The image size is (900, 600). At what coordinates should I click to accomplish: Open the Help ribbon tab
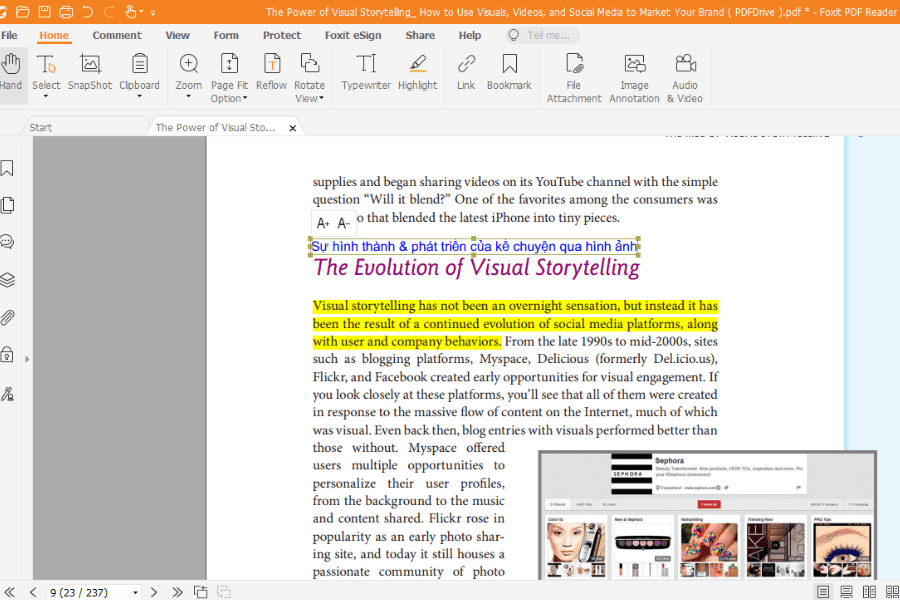point(470,36)
